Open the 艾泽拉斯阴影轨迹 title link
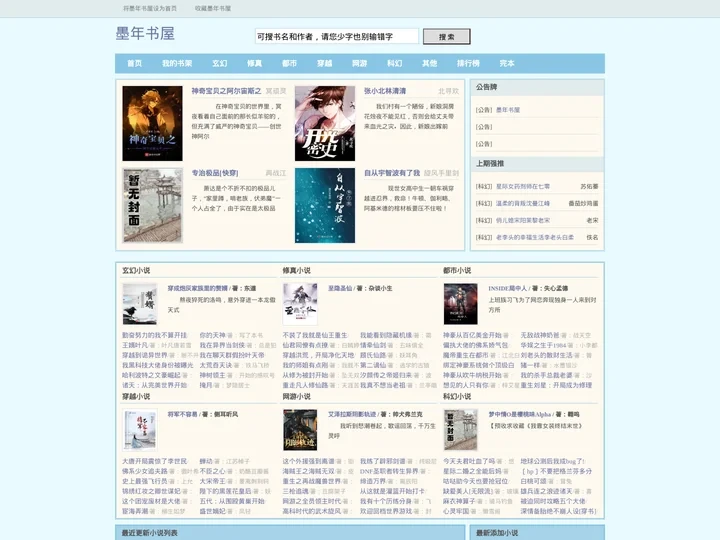Viewport: 720px width, 540px height. tap(351, 414)
